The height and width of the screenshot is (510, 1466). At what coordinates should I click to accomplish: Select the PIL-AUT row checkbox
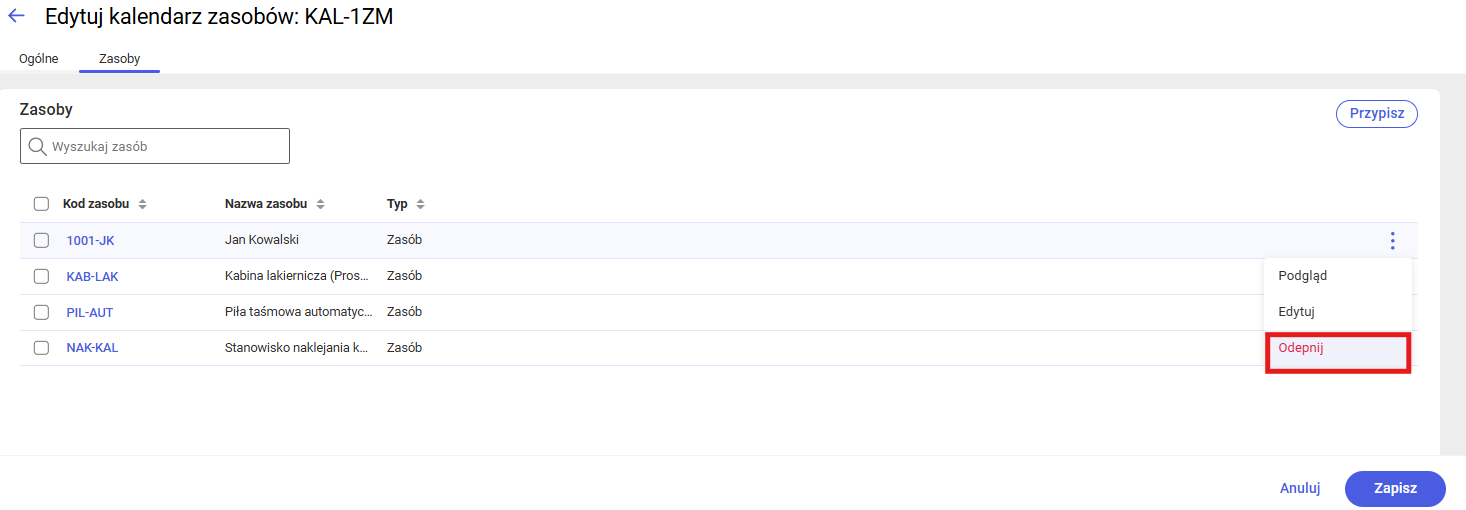(41, 312)
